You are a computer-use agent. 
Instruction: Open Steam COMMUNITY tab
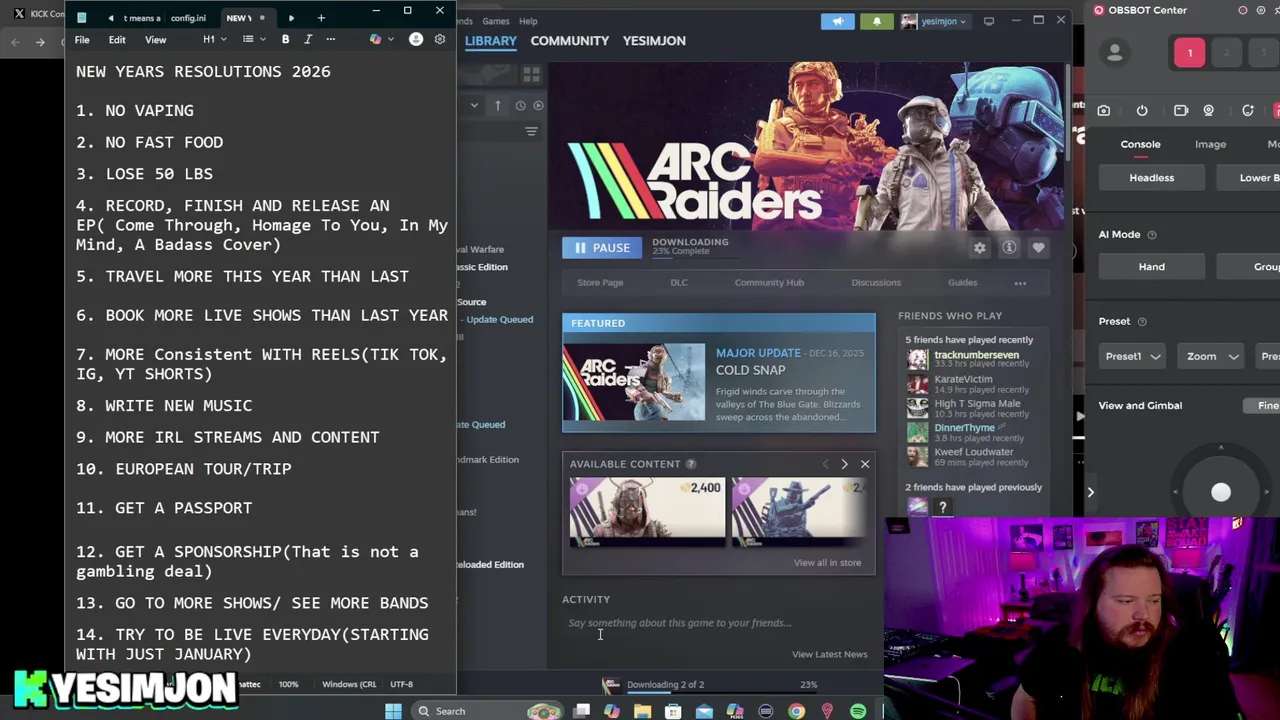point(569,41)
